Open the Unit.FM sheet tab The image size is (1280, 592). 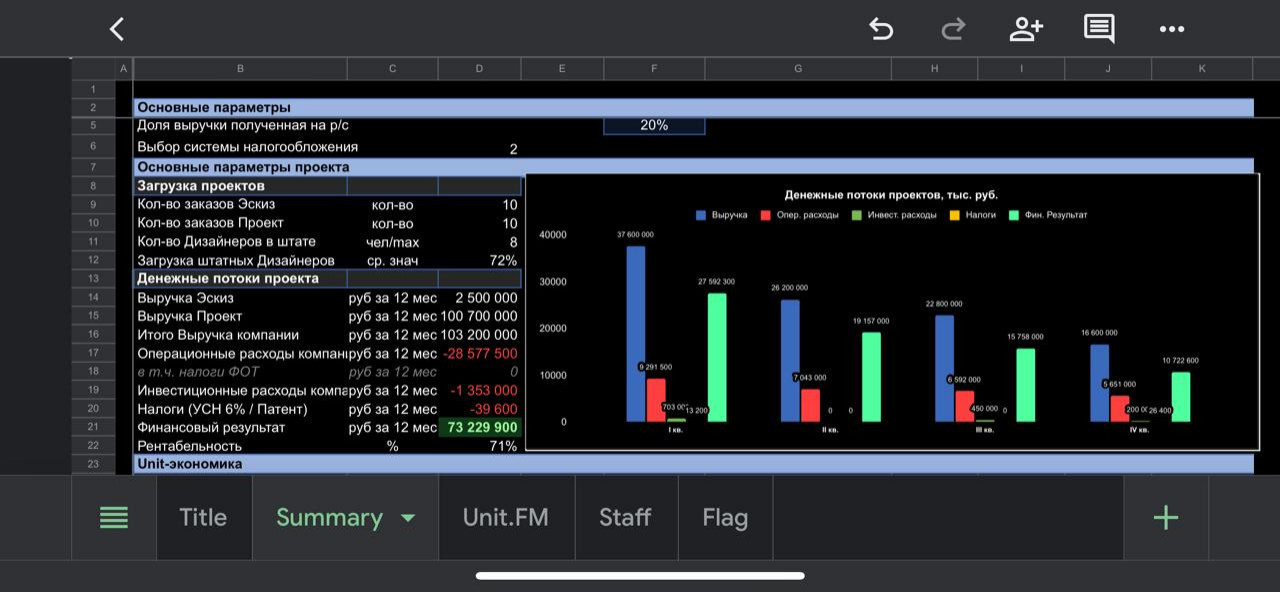point(505,517)
